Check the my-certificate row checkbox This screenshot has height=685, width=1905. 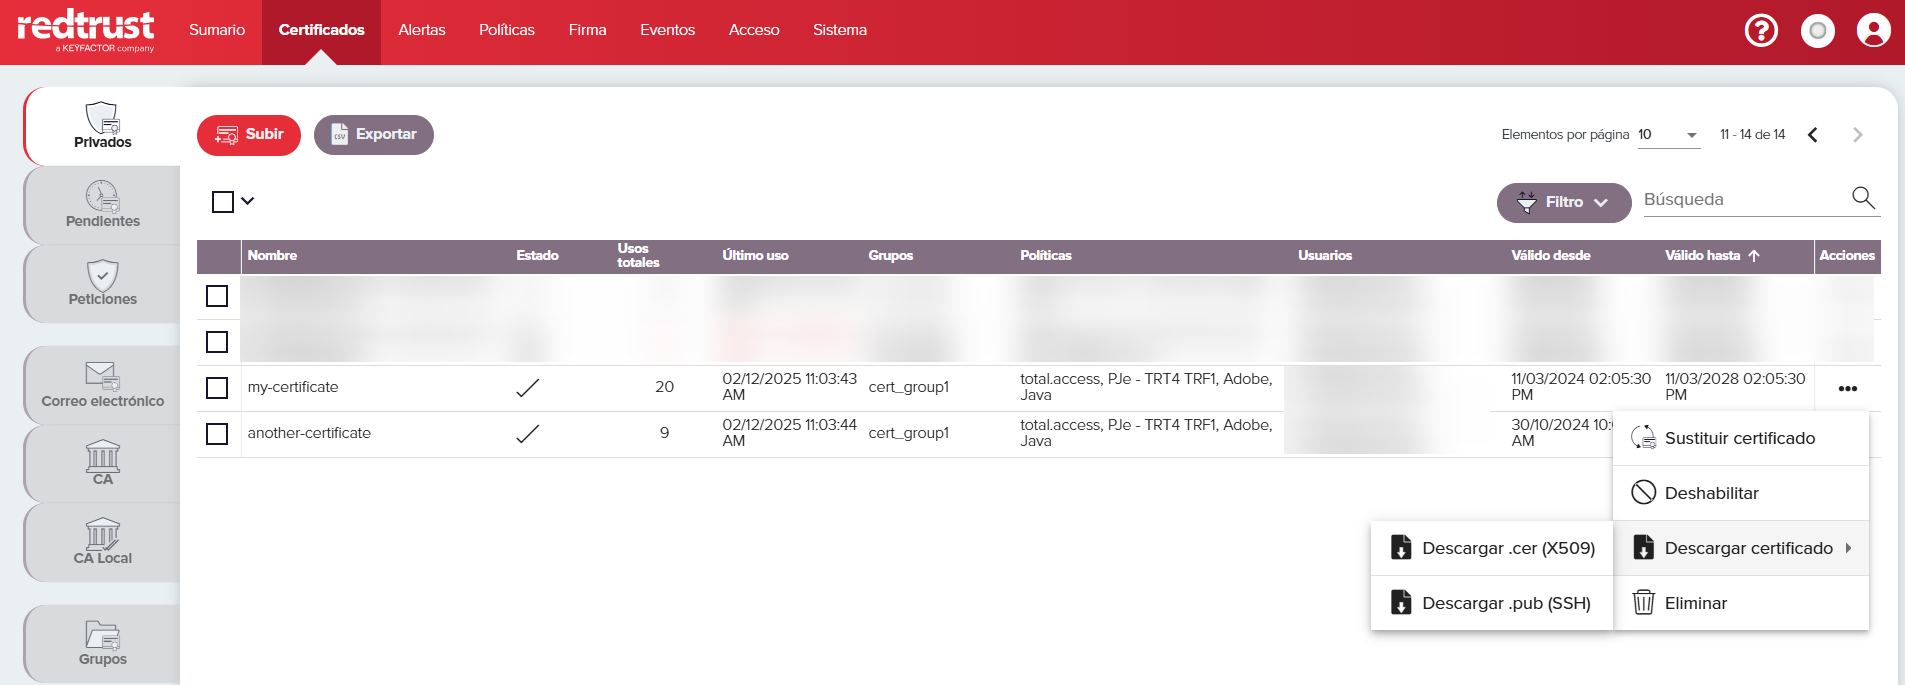pos(217,388)
